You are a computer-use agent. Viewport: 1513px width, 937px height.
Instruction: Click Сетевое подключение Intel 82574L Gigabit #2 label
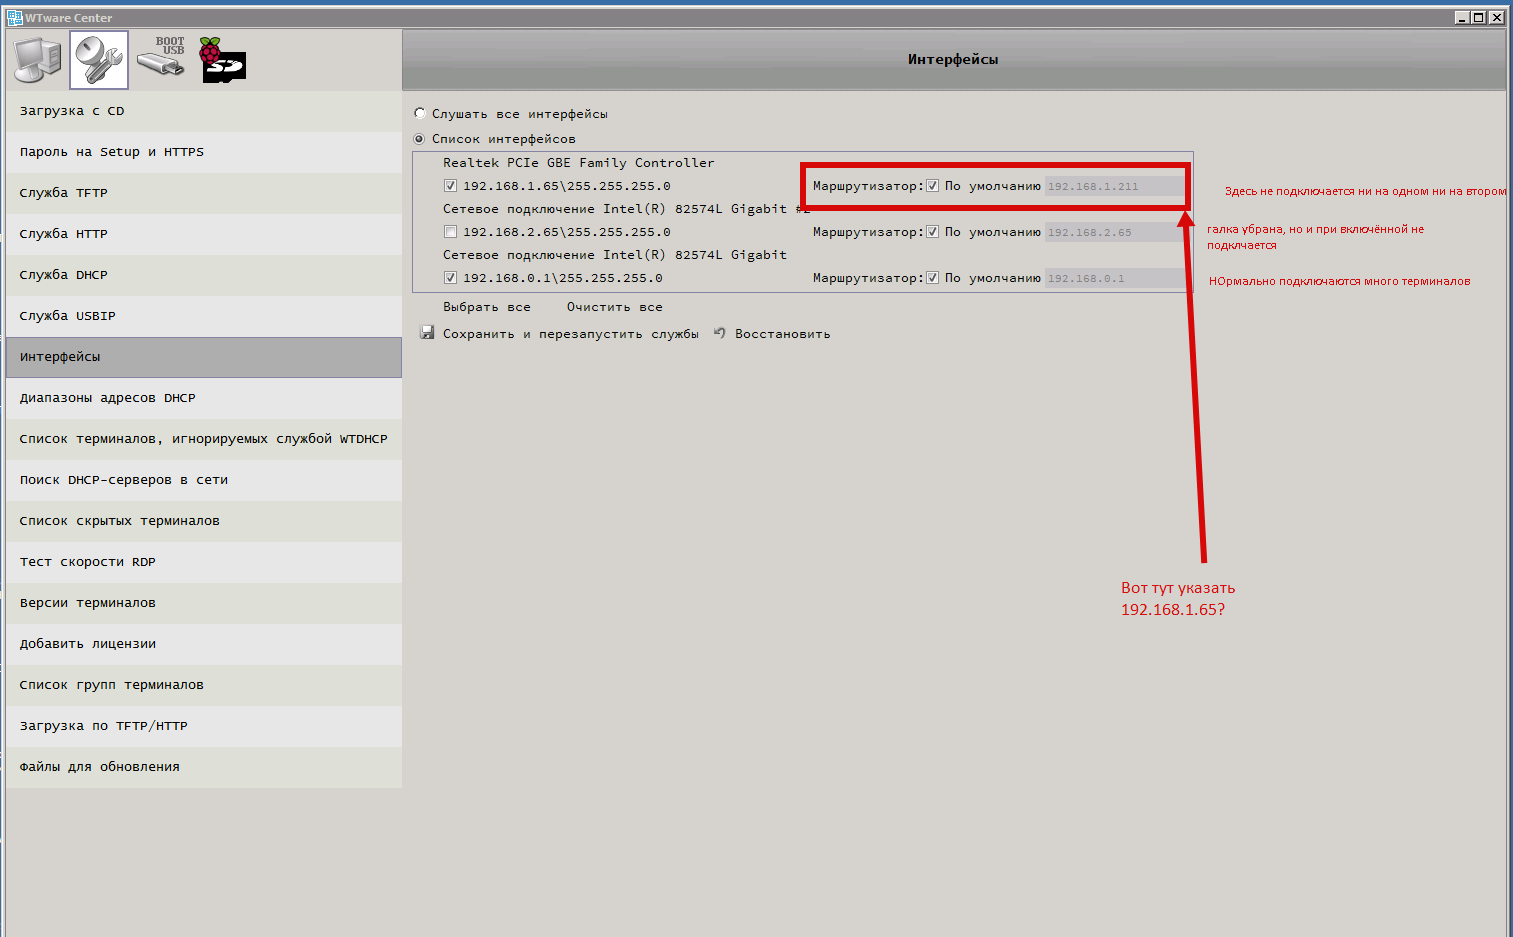(626, 209)
